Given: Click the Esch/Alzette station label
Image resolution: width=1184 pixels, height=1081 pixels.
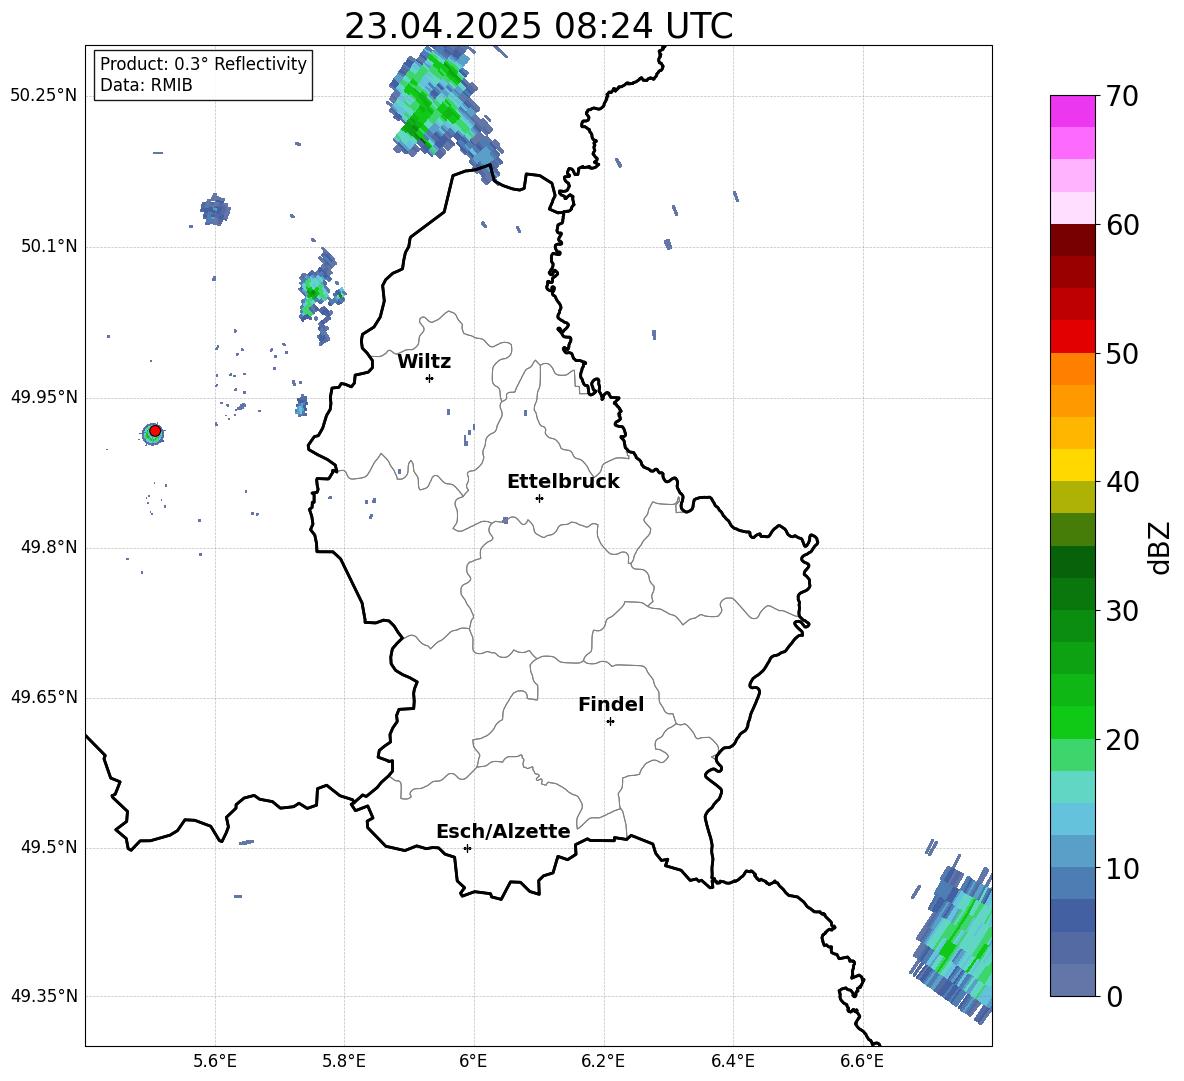Looking at the screenshot, I should (x=503, y=831).
